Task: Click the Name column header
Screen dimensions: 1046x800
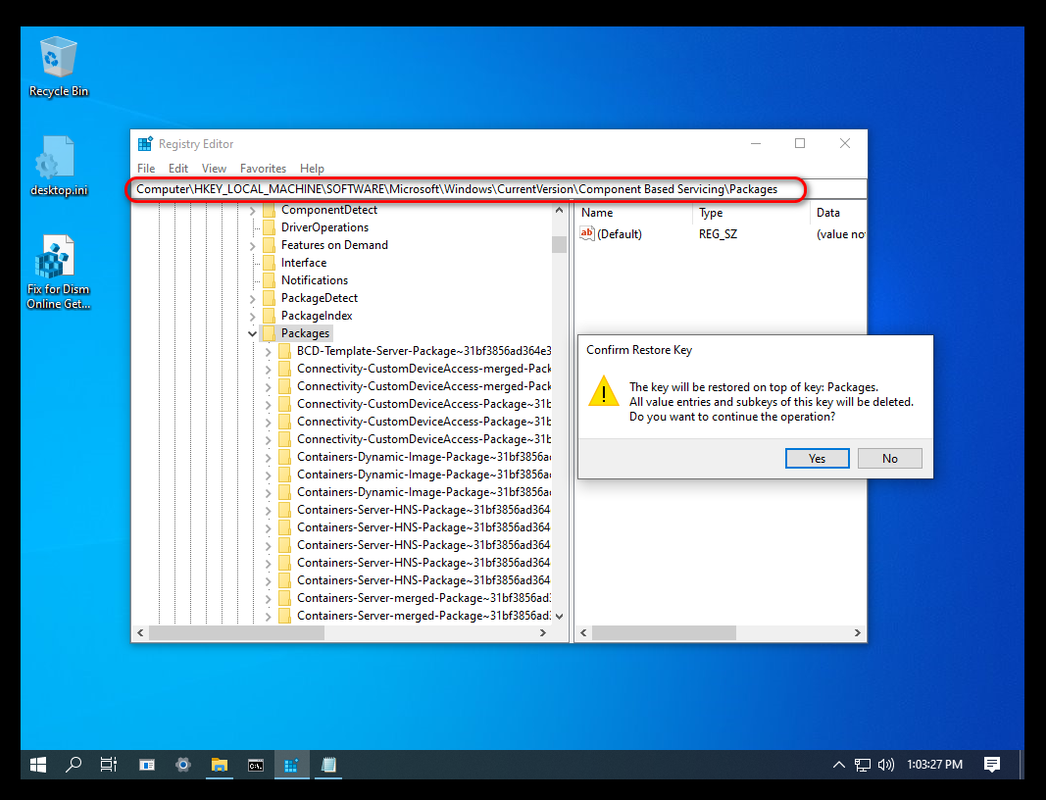Action: coord(634,213)
